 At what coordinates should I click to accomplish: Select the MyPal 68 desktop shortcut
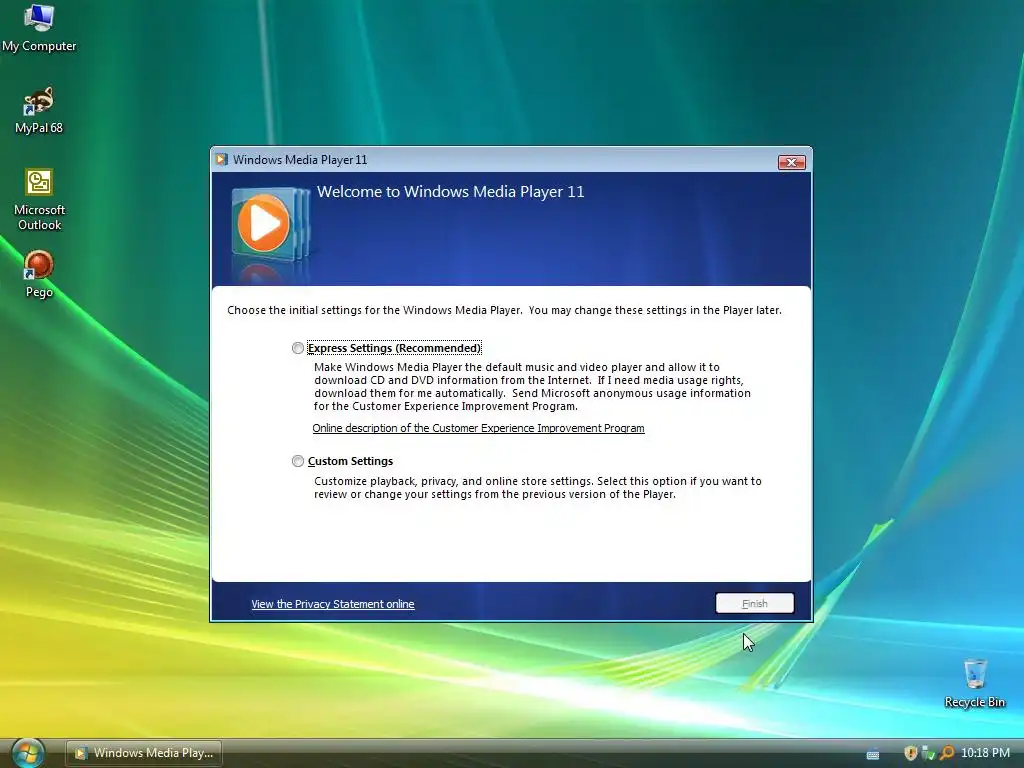39,111
